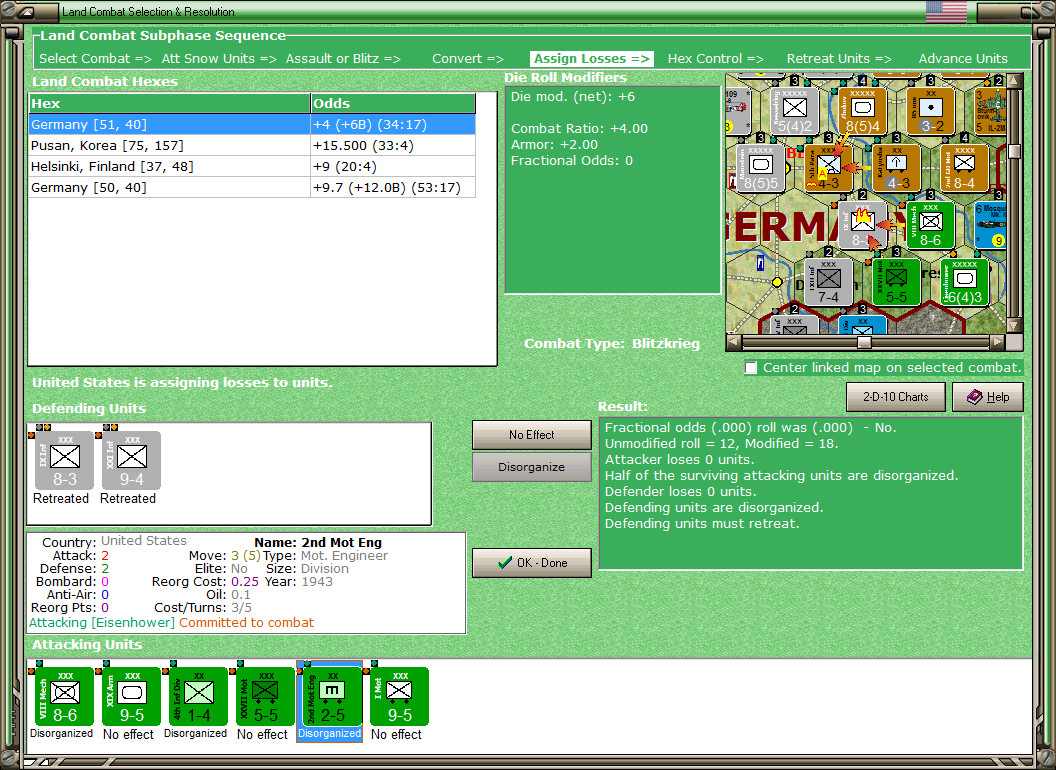This screenshot has width=1056, height=770.
Task: Click the +15.500 (33:4) odds cell
Action: pos(393,146)
